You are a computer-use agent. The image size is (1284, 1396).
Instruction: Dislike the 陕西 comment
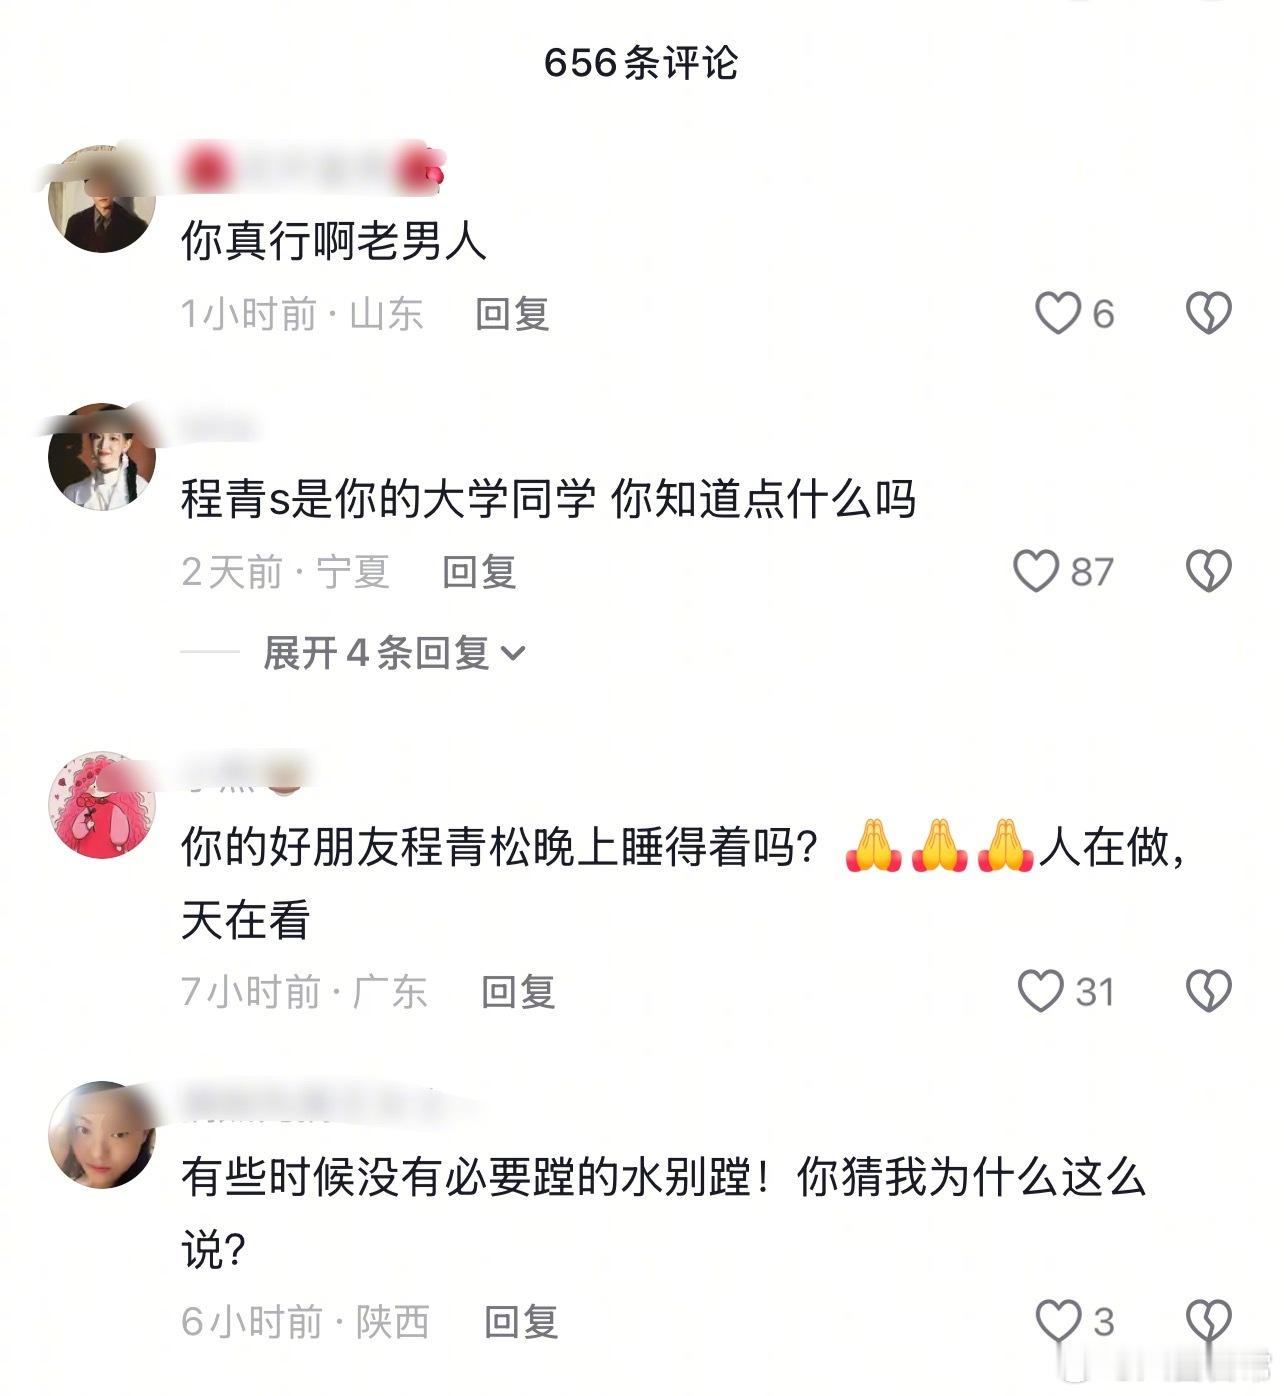tap(1208, 1321)
